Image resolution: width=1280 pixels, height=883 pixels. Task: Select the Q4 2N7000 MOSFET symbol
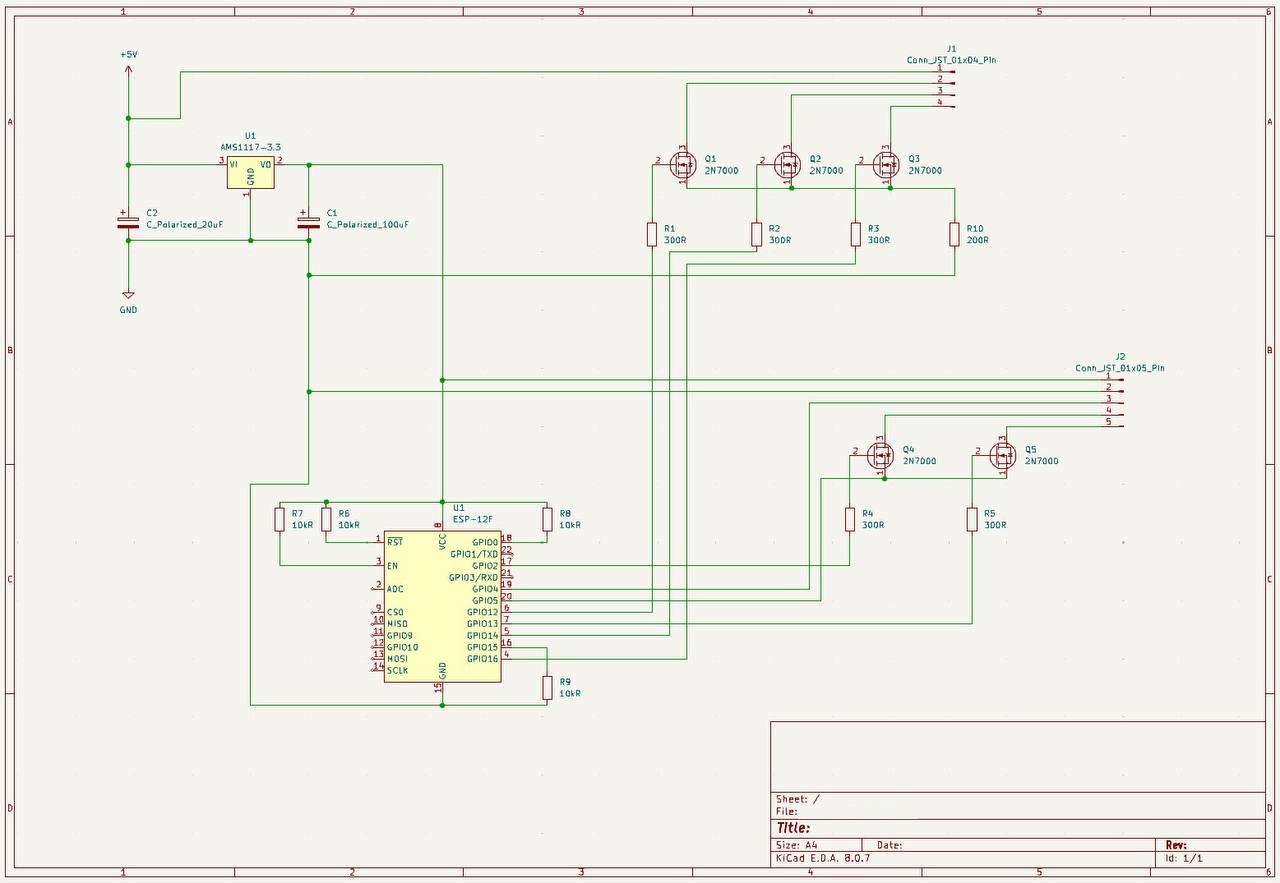tap(880, 455)
